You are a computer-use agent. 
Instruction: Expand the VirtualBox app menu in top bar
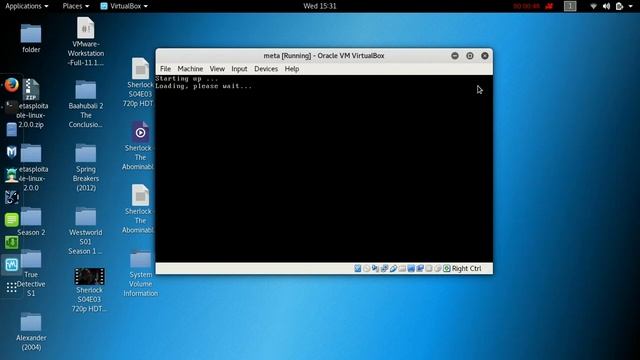point(124,6)
